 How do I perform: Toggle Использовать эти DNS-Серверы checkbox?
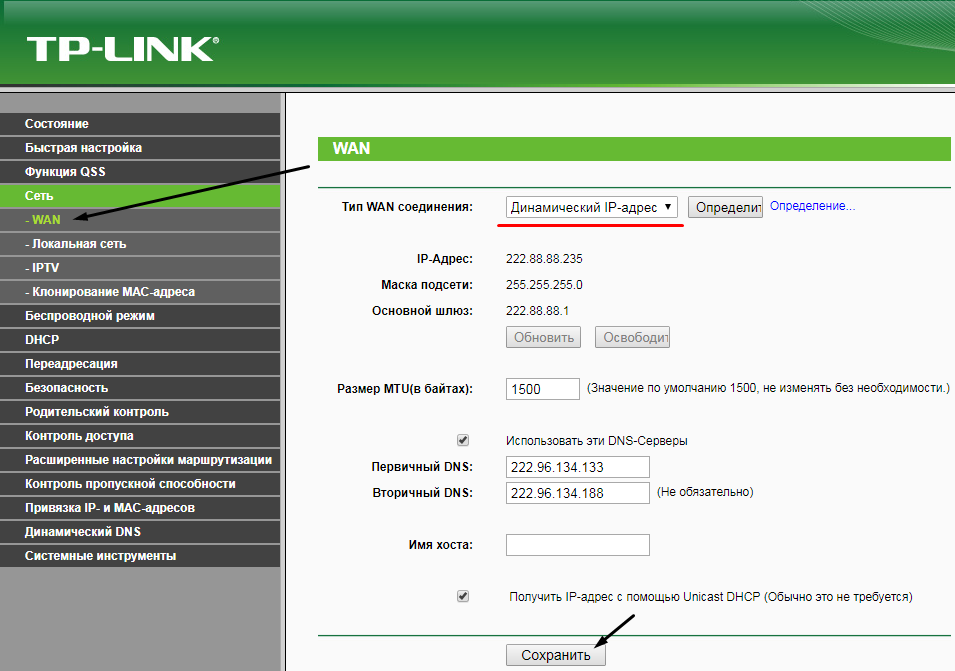click(x=463, y=440)
